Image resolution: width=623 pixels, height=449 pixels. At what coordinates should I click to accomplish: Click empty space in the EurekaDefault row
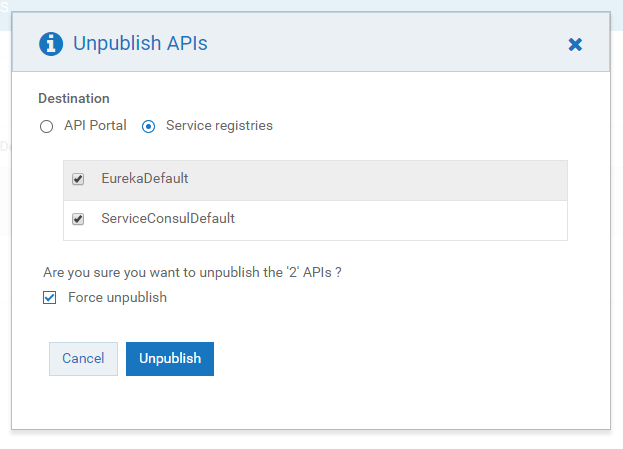(x=400, y=180)
